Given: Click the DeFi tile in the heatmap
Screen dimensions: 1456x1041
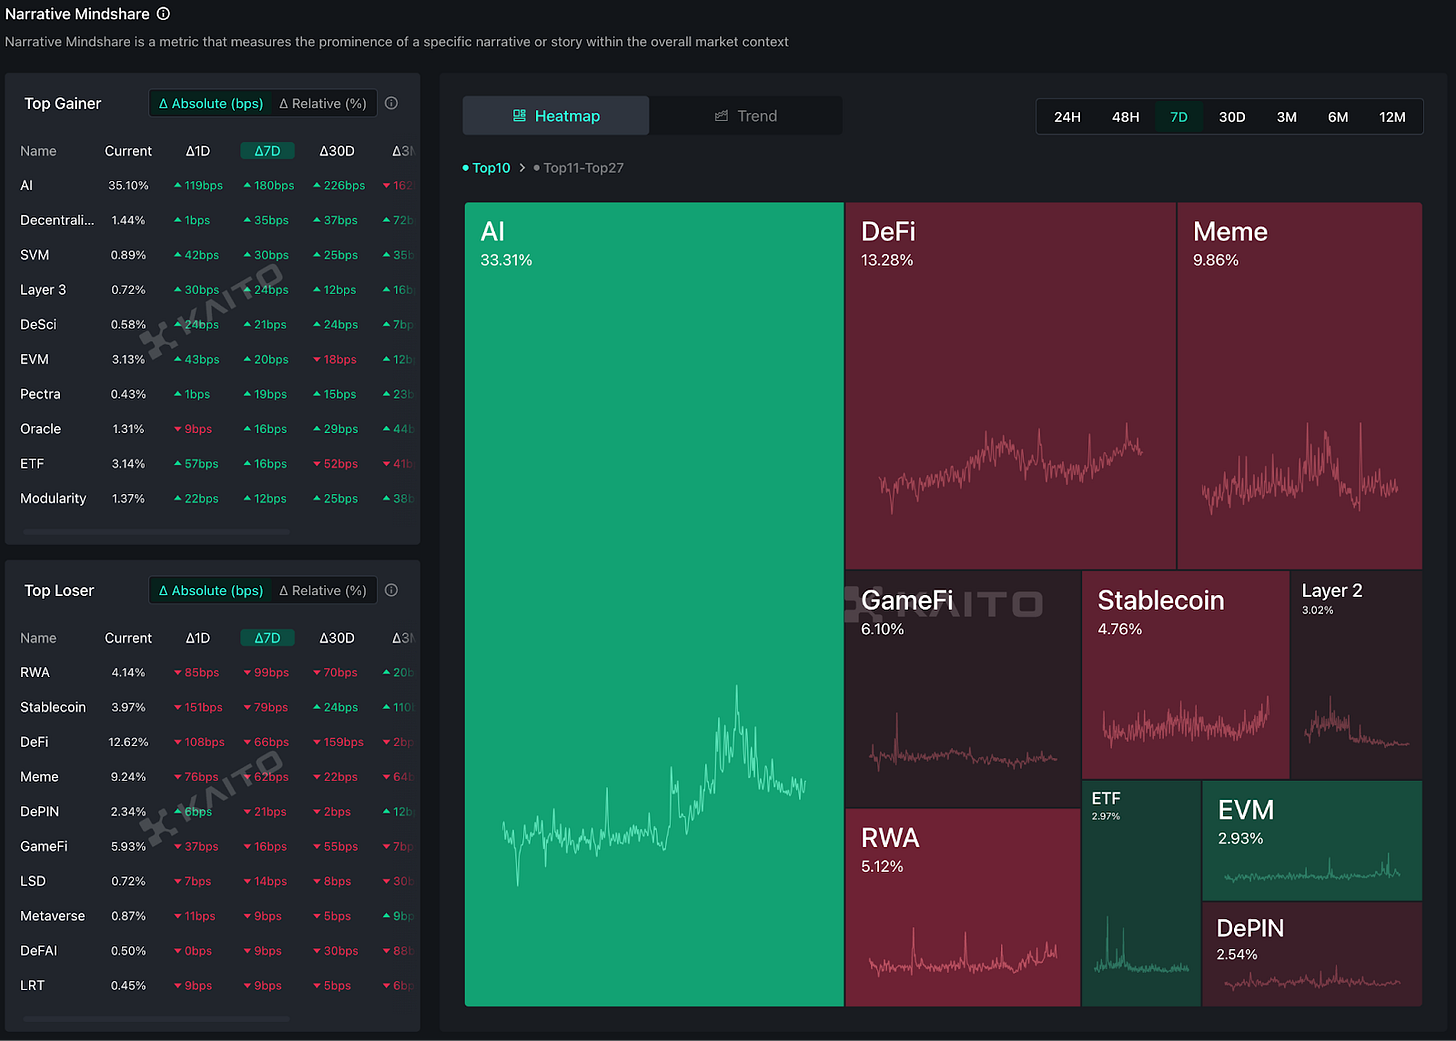Looking at the screenshot, I should (1010, 385).
